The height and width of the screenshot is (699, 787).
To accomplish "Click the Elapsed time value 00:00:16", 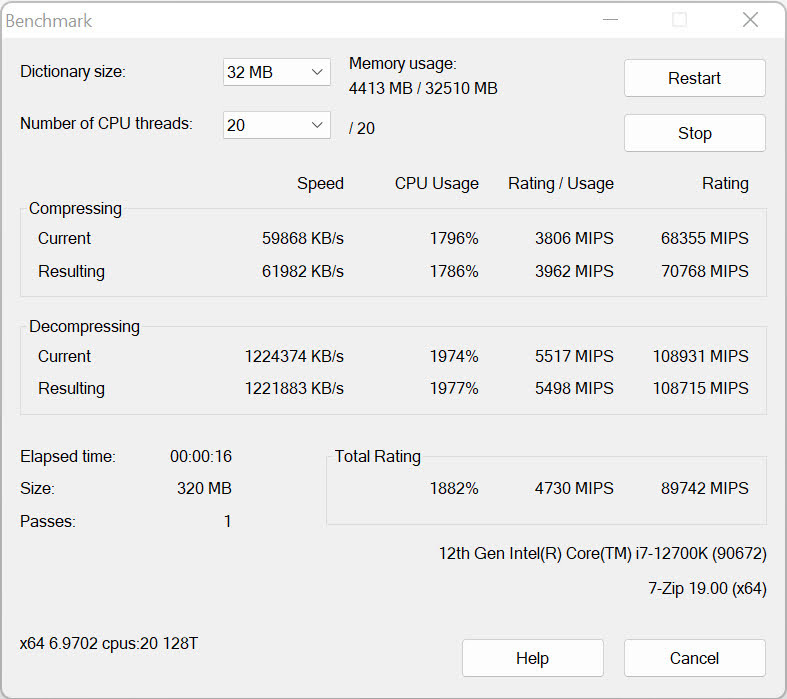I will click(200, 457).
